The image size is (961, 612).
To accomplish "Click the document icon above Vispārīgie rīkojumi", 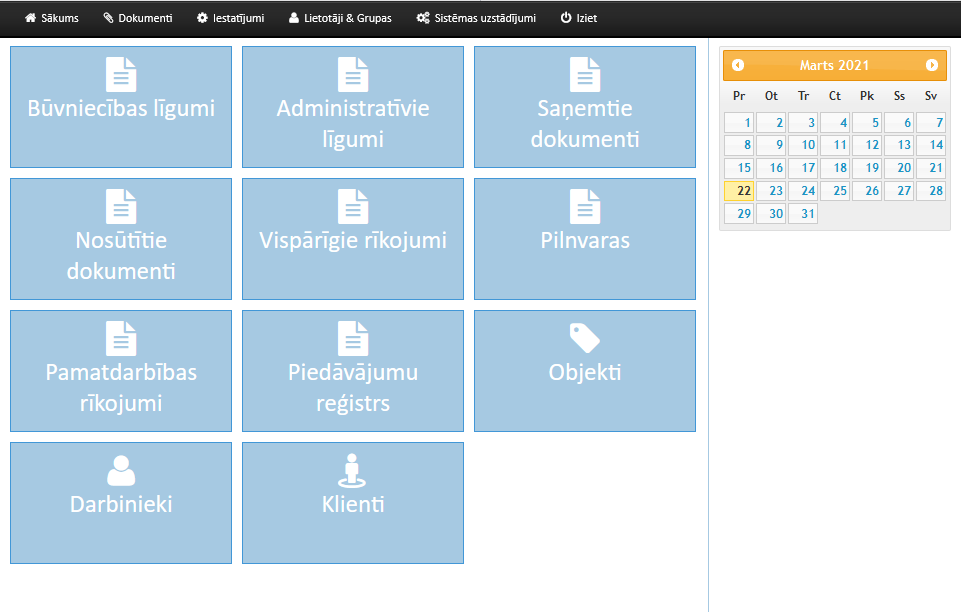I will (x=353, y=207).
